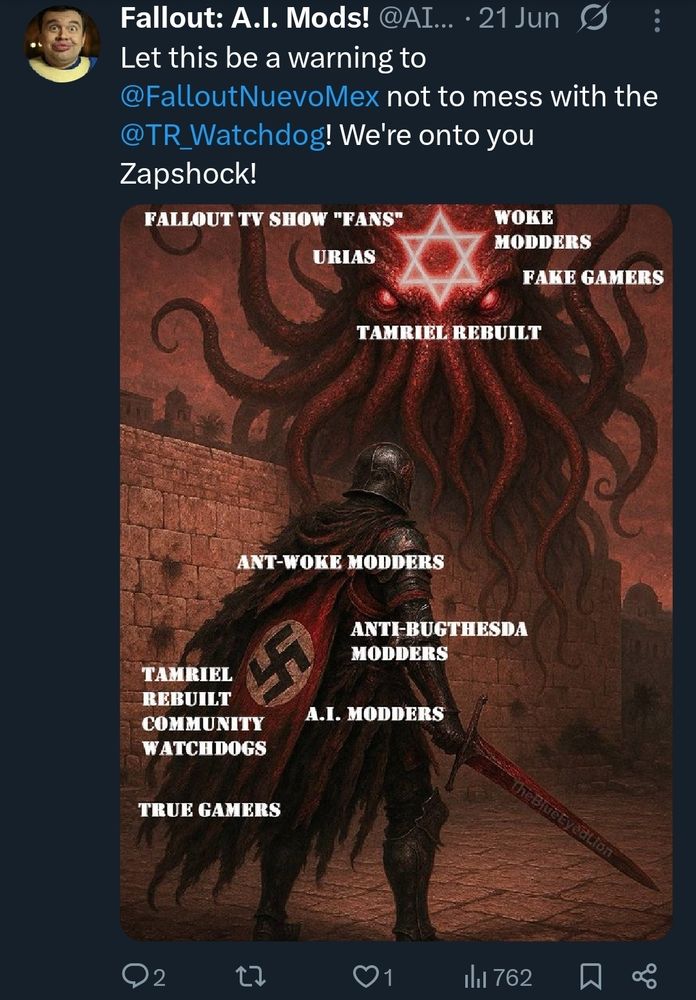
Task: Click the truncated @AI... handle
Action: (417, 18)
